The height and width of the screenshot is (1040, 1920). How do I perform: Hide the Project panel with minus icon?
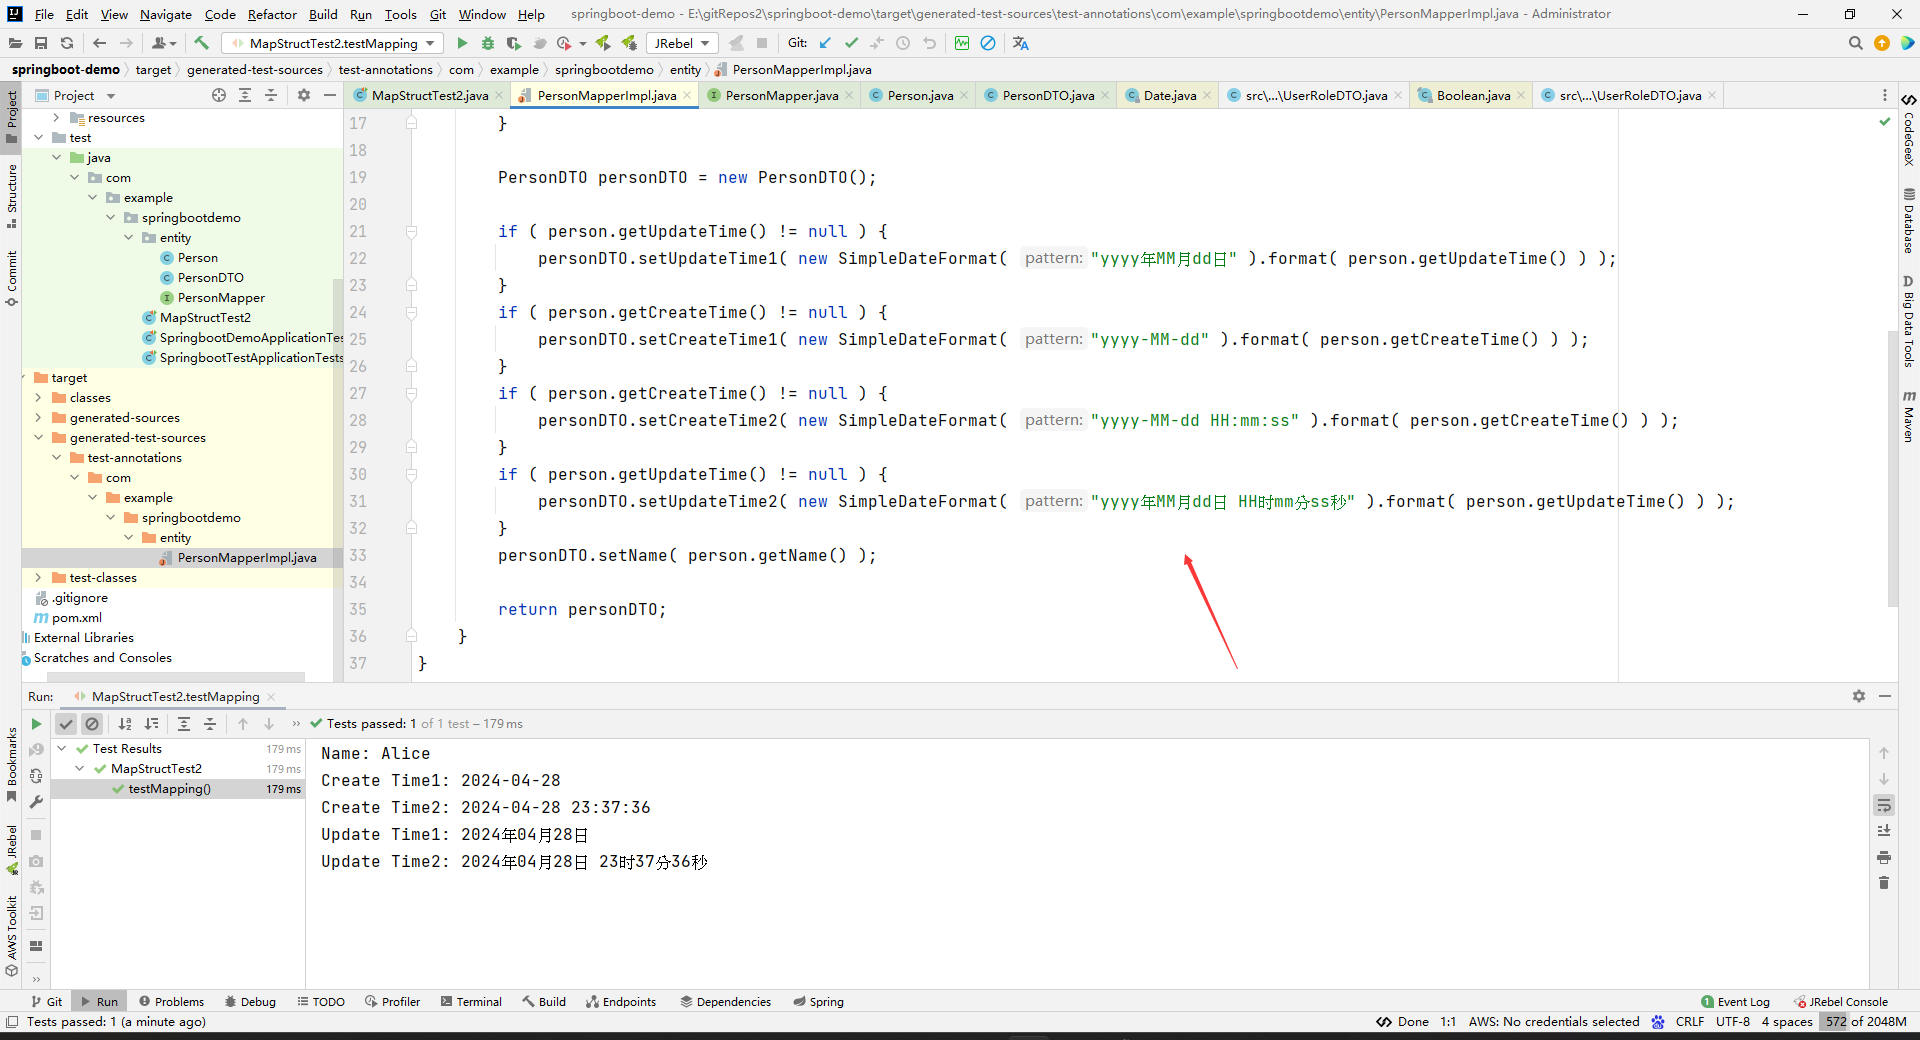[x=330, y=95]
